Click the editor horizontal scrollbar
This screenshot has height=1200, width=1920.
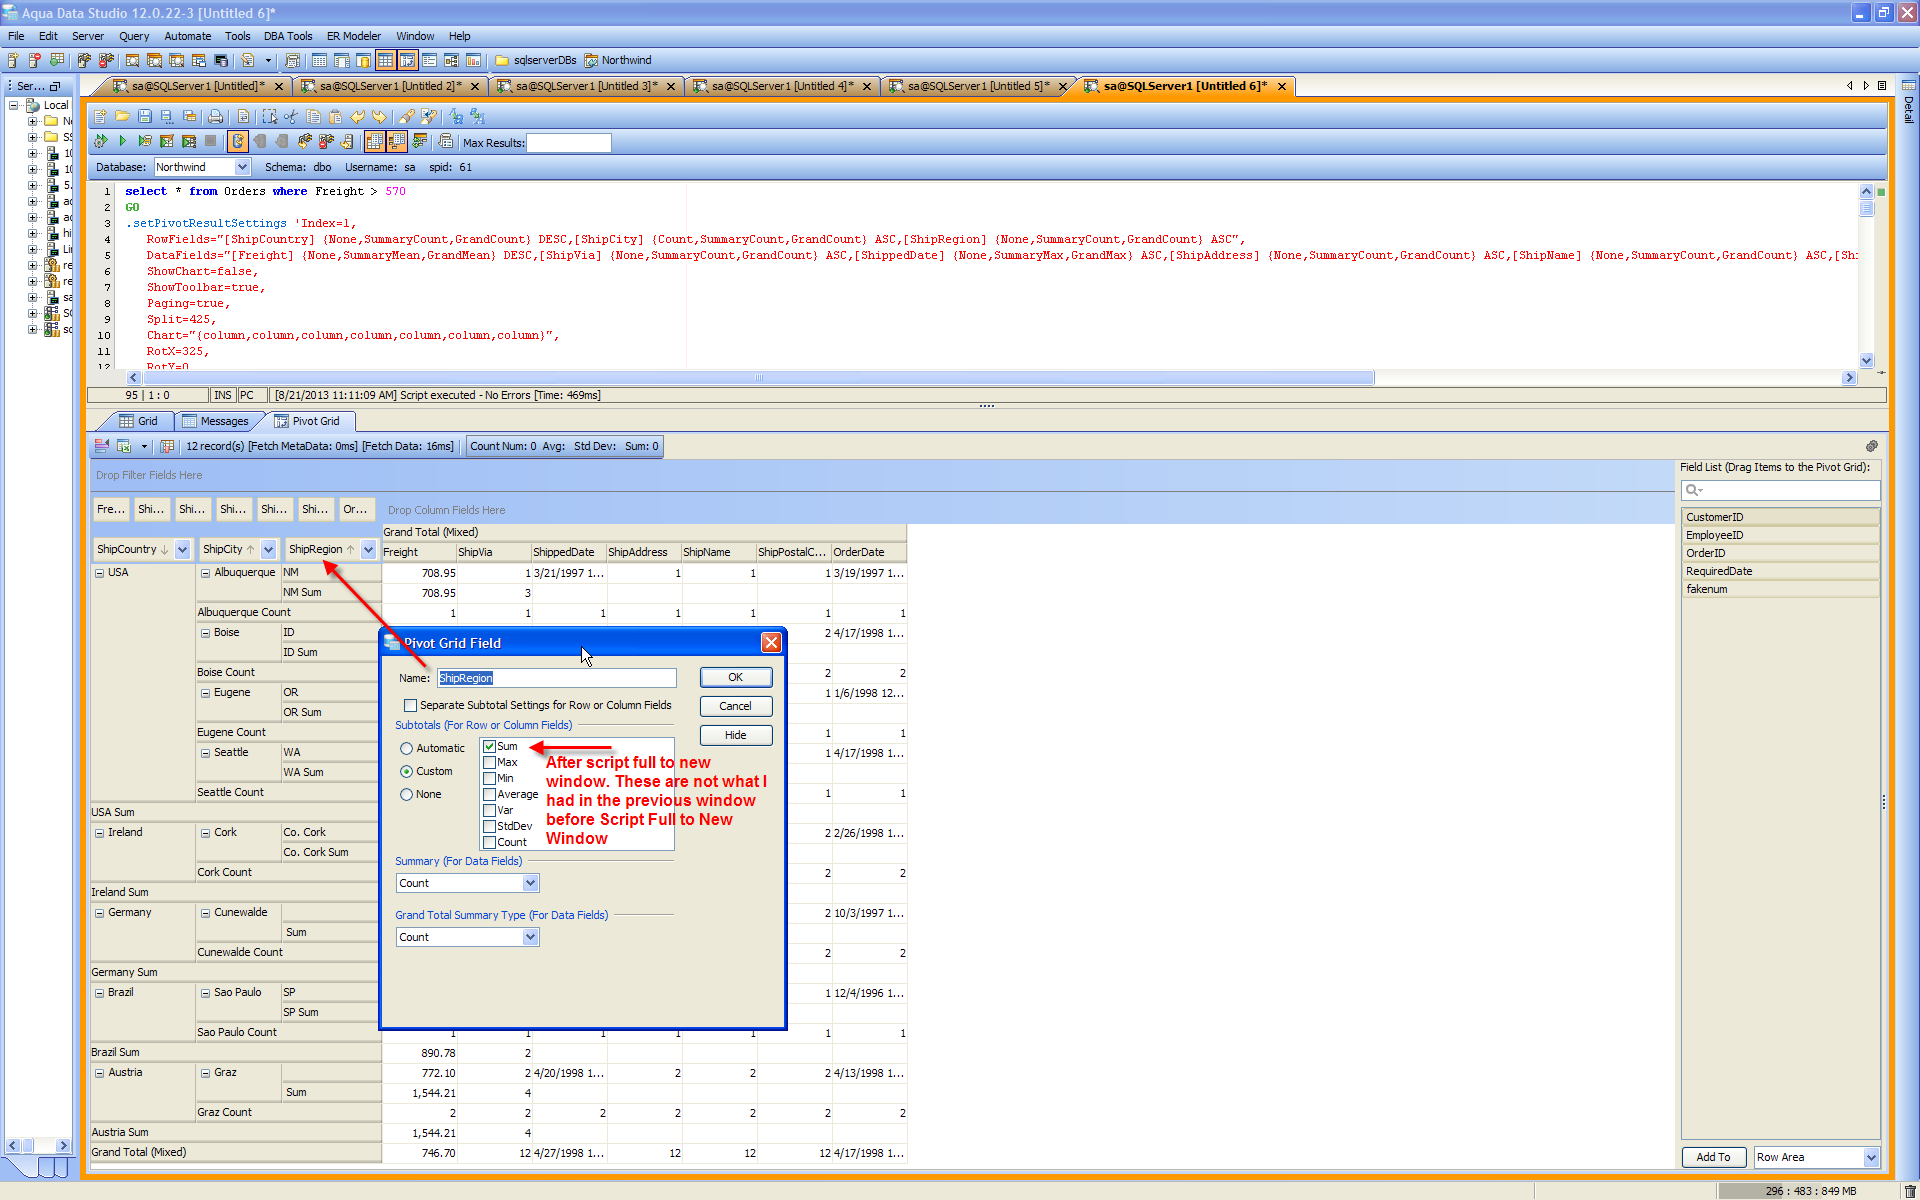pos(757,378)
